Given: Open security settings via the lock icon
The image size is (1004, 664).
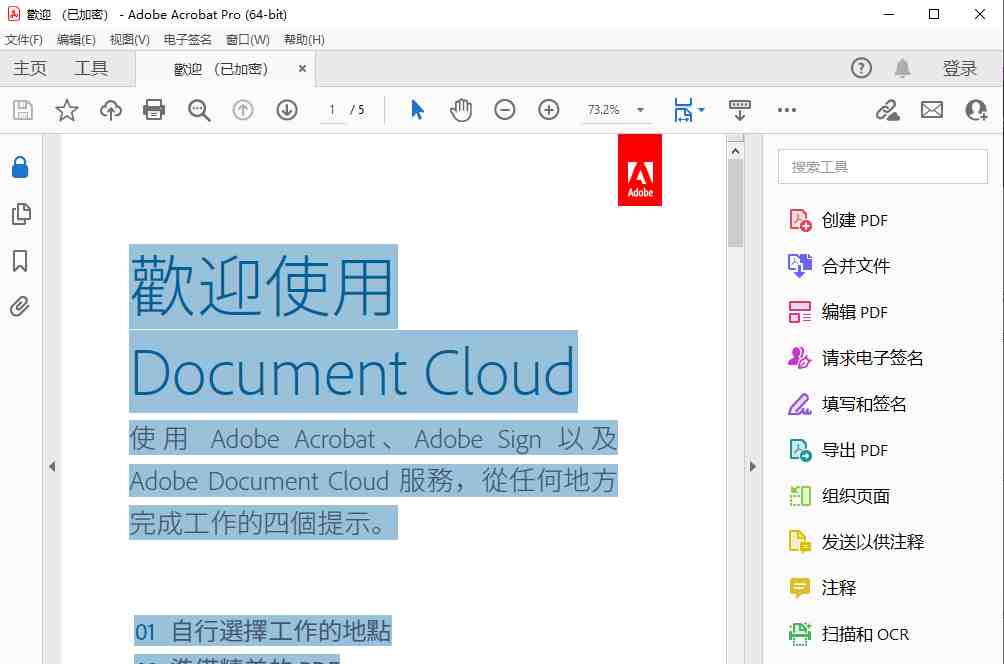Looking at the screenshot, I should pyautogui.click(x=21, y=167).
